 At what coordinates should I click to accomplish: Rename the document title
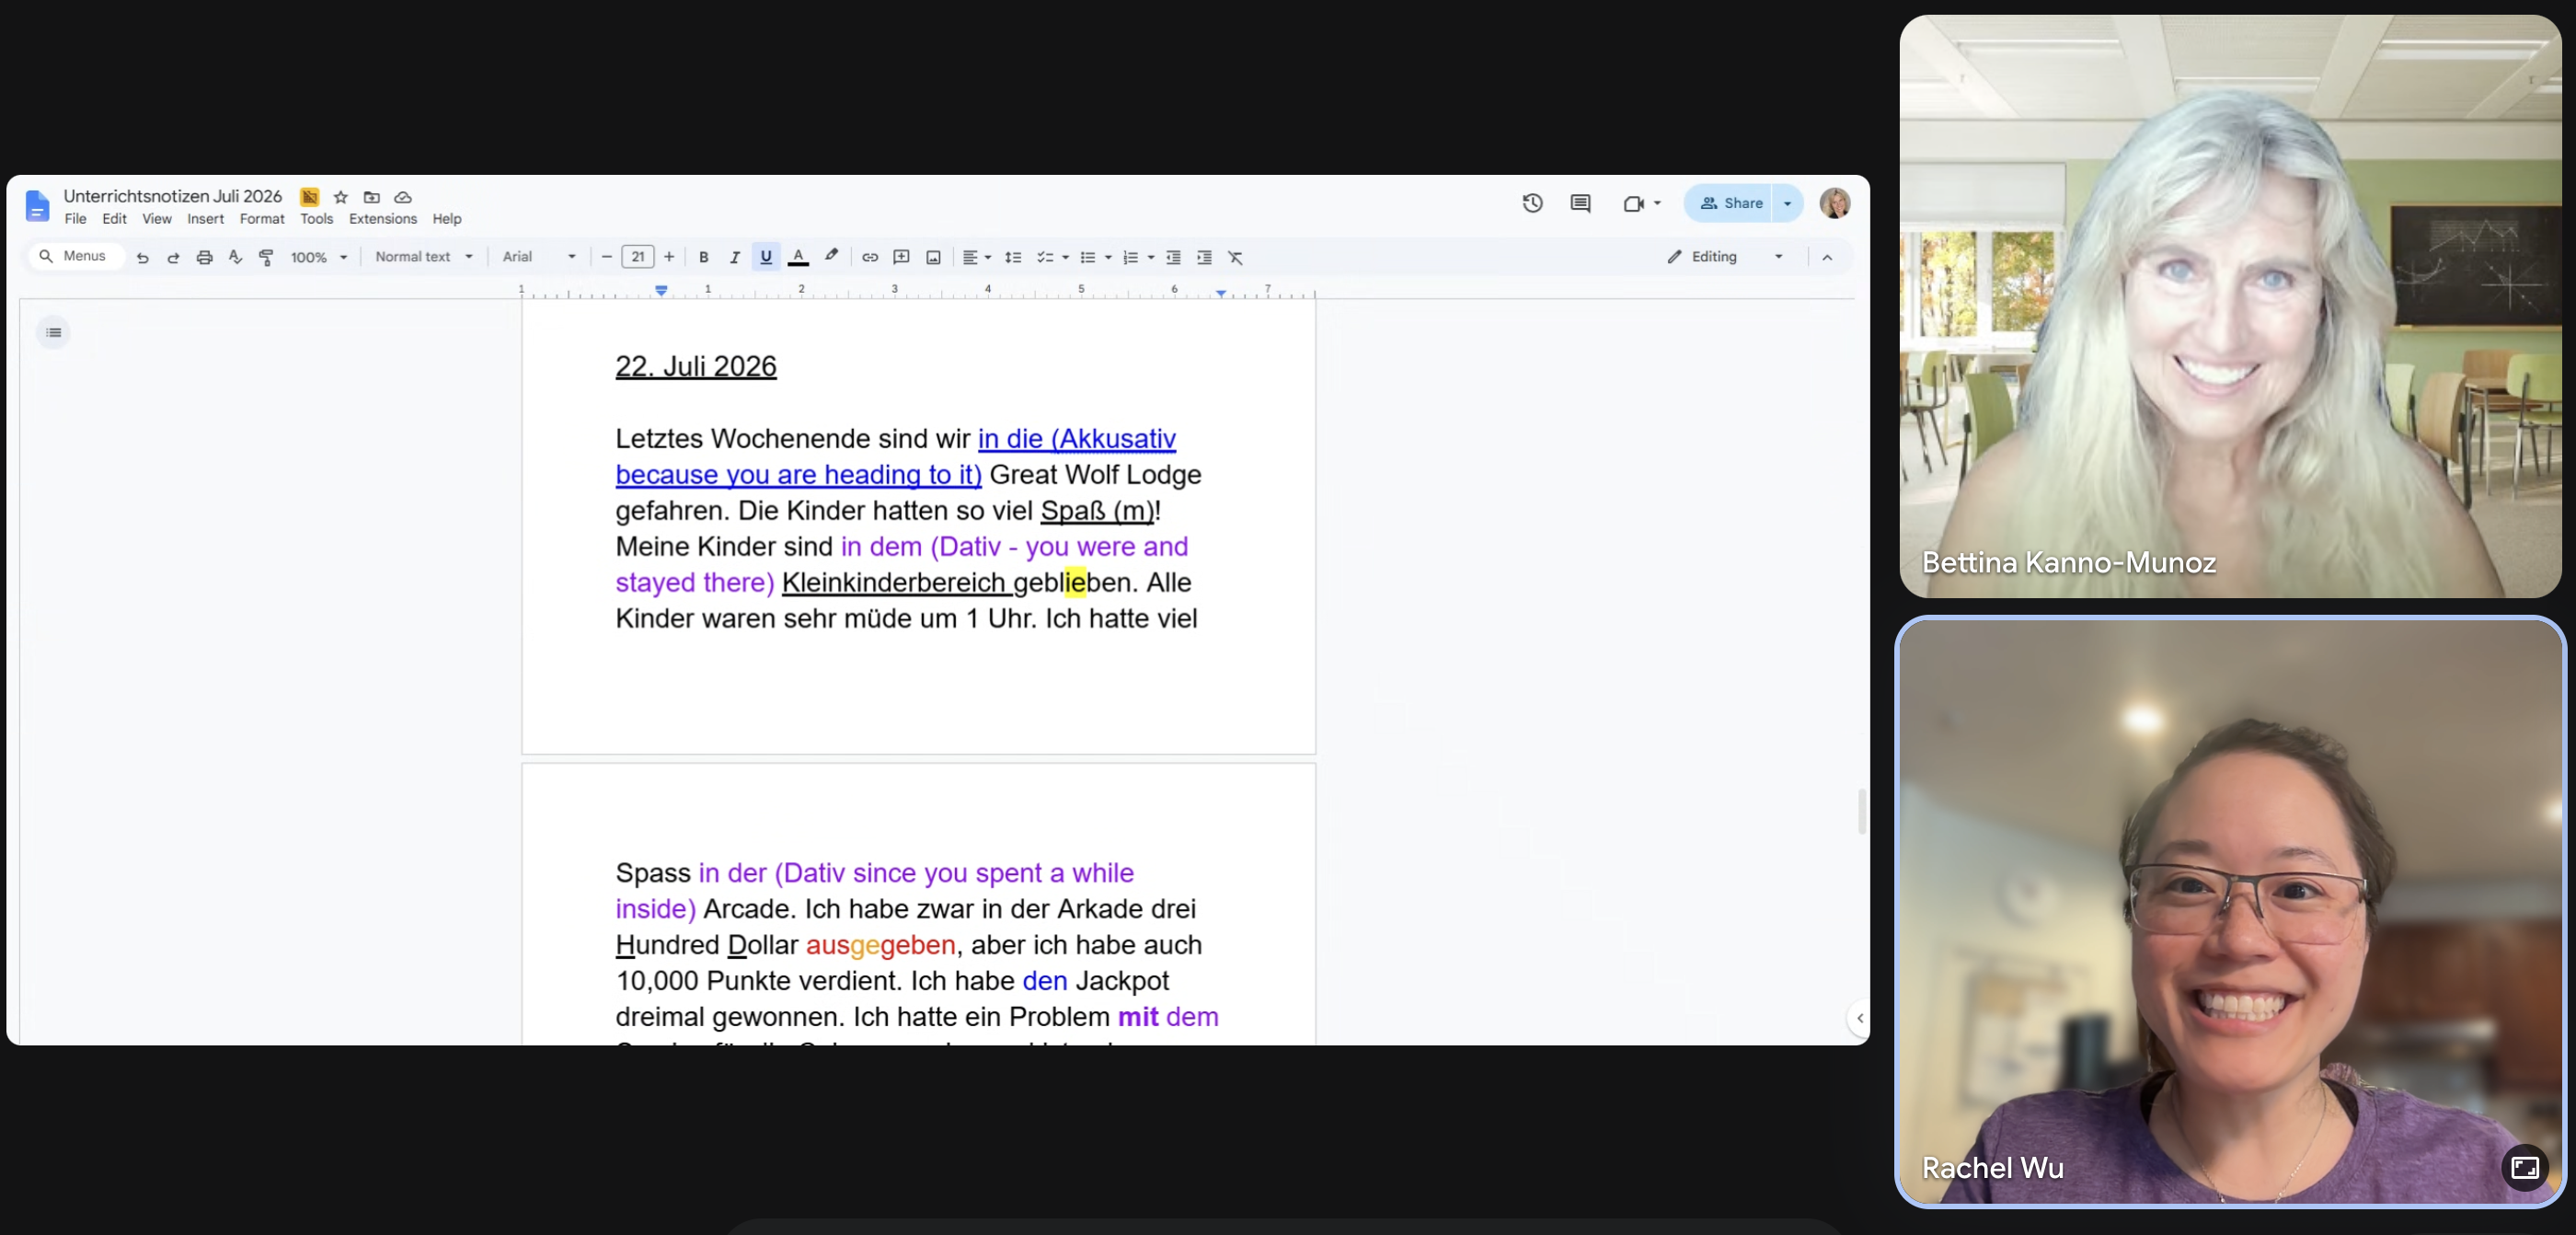(173, 197)
